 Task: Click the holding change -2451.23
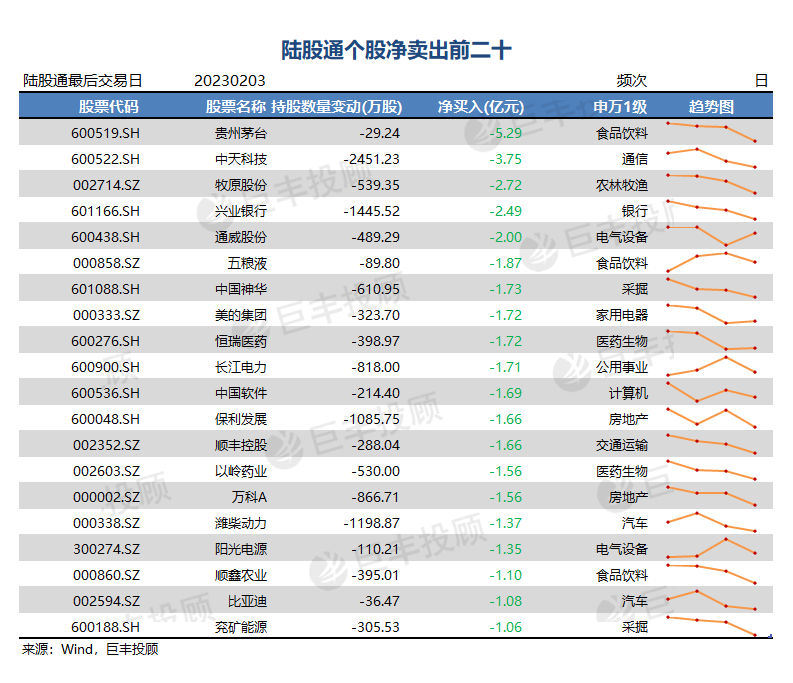coord(372,159)
